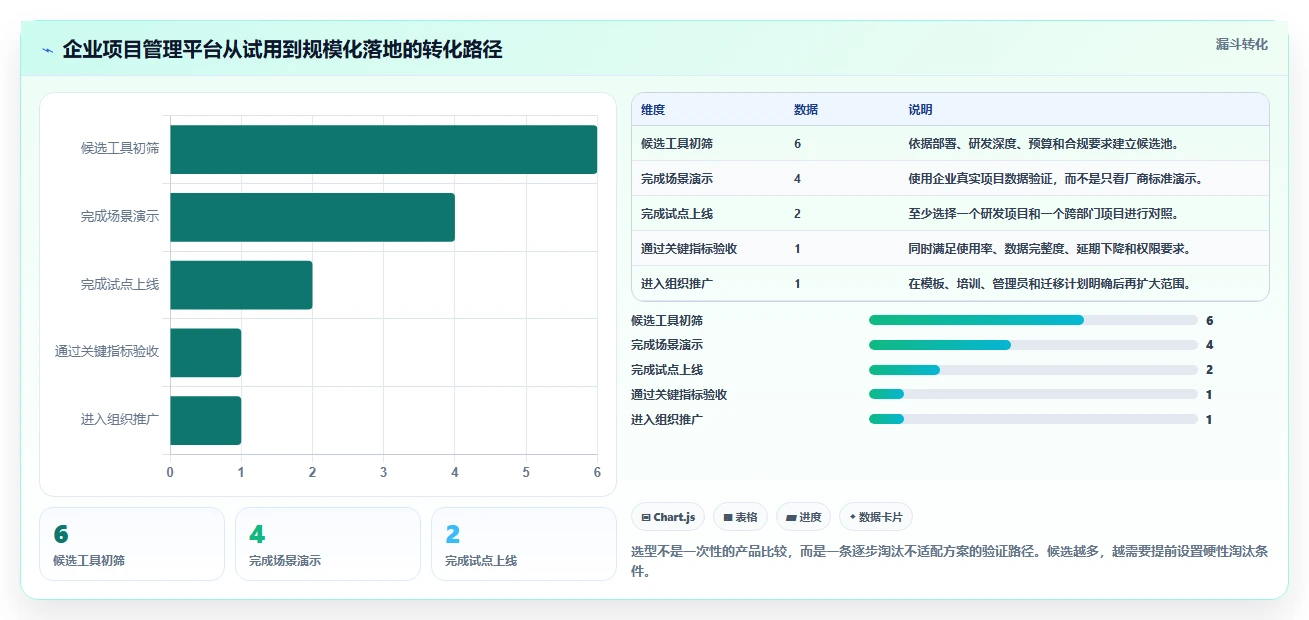Click the value 2 next to the progress bars
The image size is (1309, 620).
1209,370
